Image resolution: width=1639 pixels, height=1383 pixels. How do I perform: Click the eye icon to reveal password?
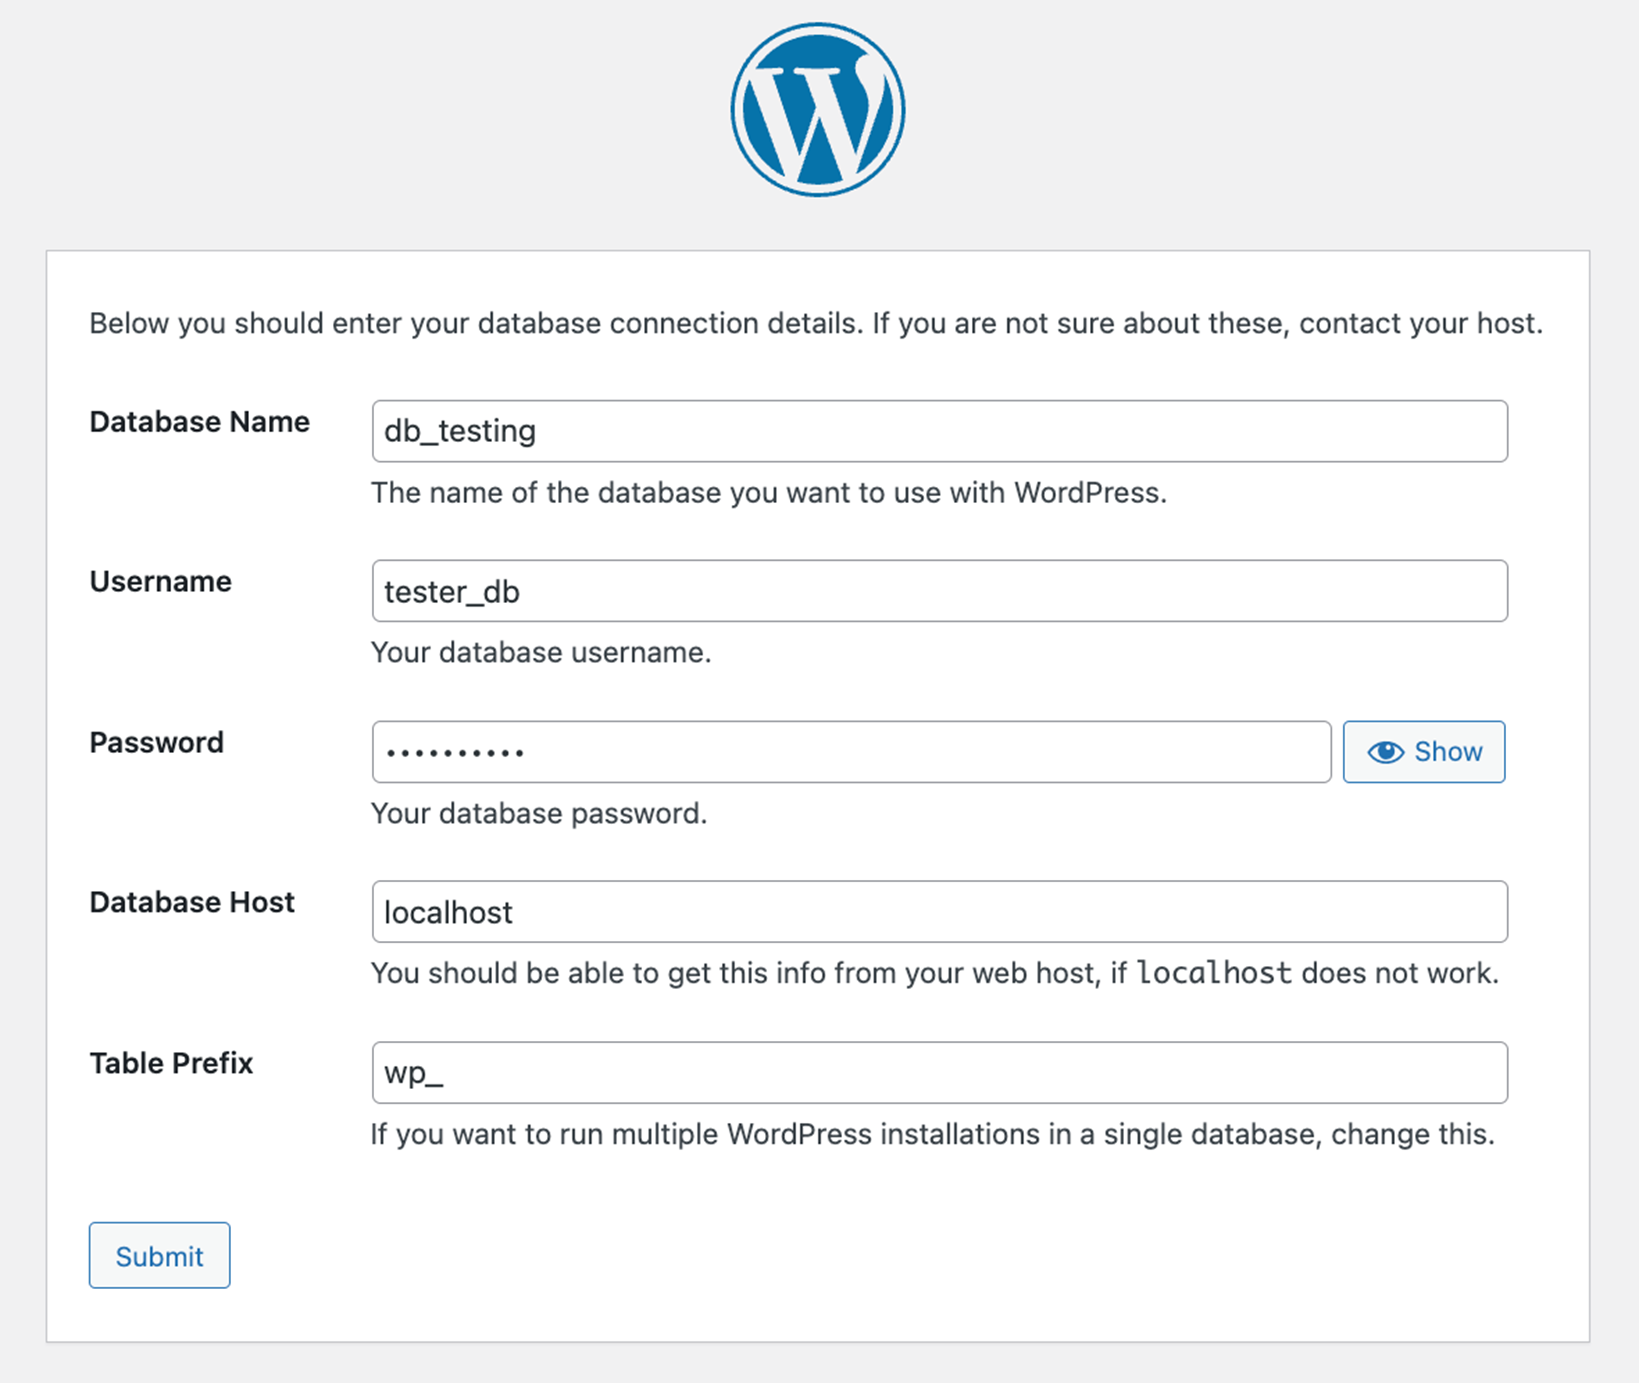tap(1385, 752)
